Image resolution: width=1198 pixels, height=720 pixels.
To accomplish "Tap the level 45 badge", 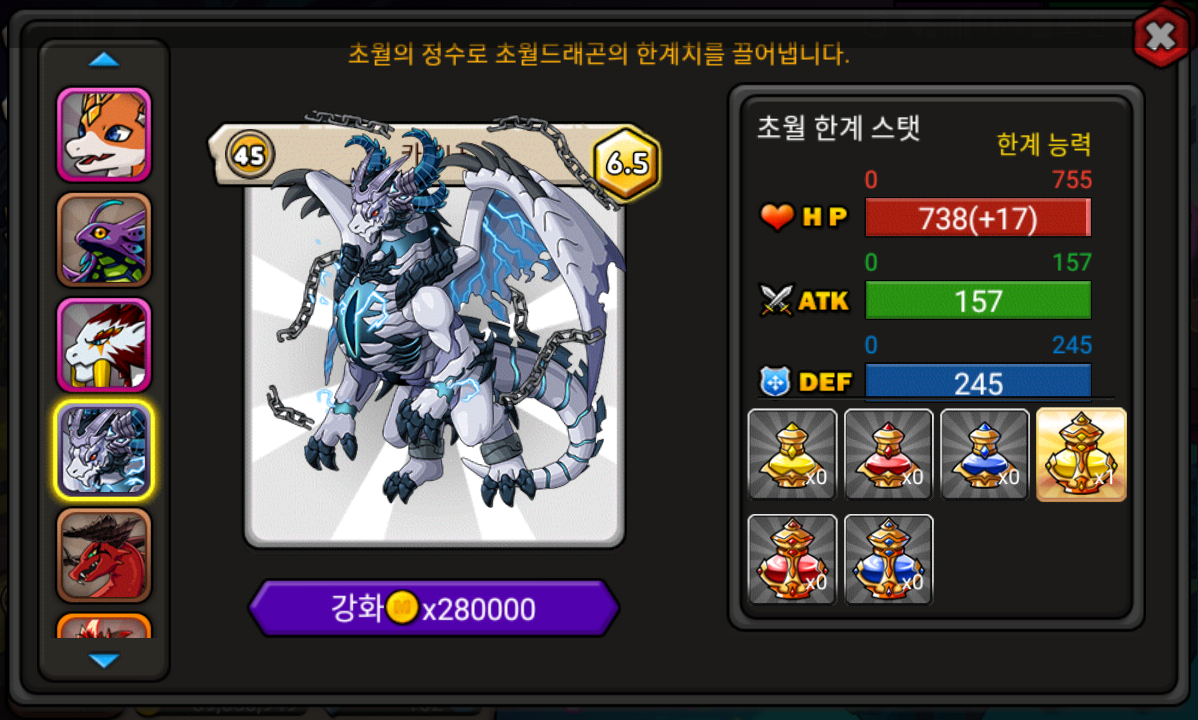I will (249, 155).
